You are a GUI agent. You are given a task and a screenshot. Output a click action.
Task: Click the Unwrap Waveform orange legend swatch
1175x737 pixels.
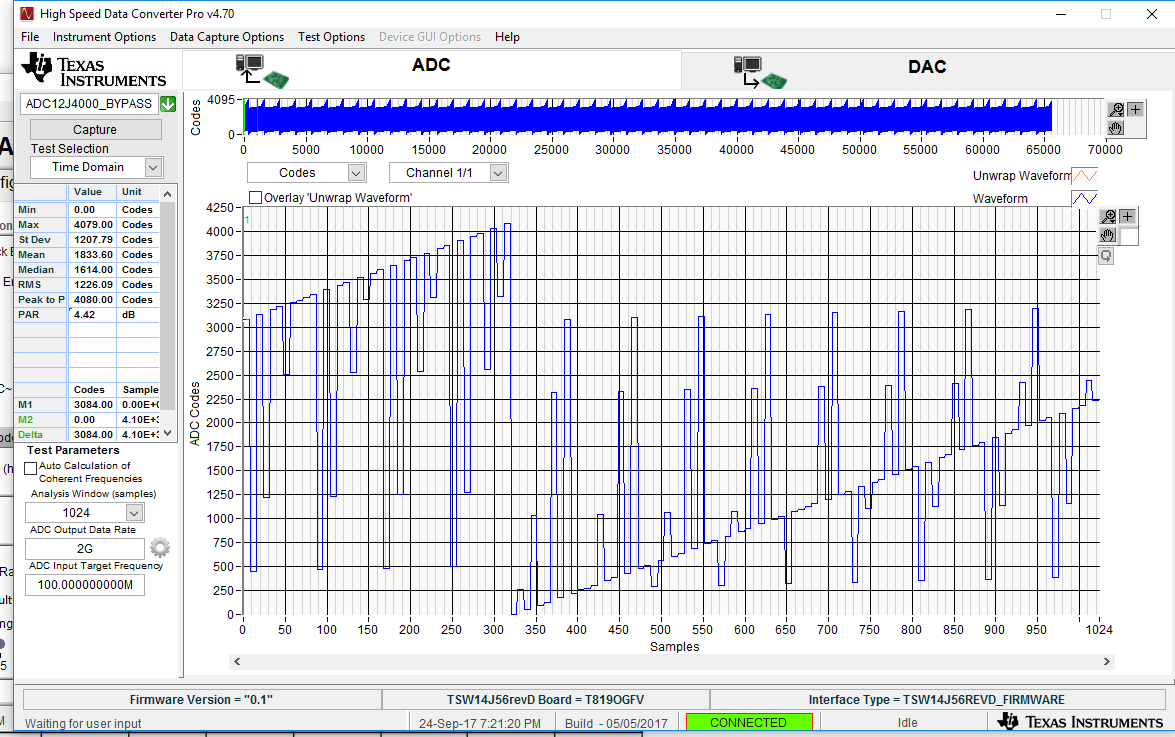tap(1084, 176)
